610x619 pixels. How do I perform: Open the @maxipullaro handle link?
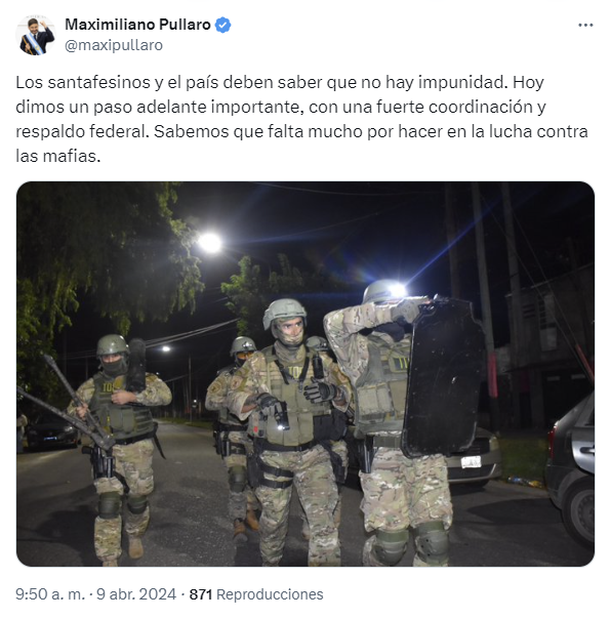click(x=113, y=45)
